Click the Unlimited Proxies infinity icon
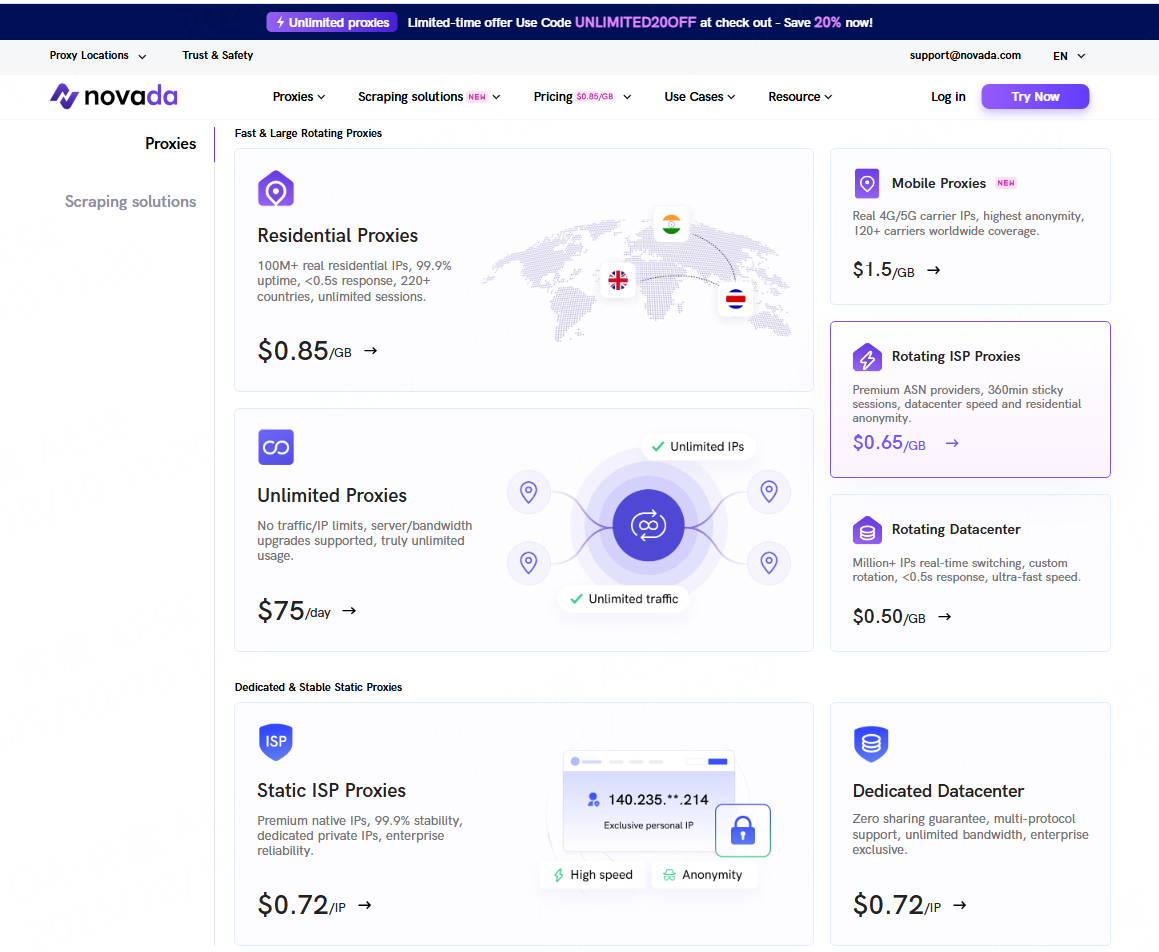 point(276,447)
